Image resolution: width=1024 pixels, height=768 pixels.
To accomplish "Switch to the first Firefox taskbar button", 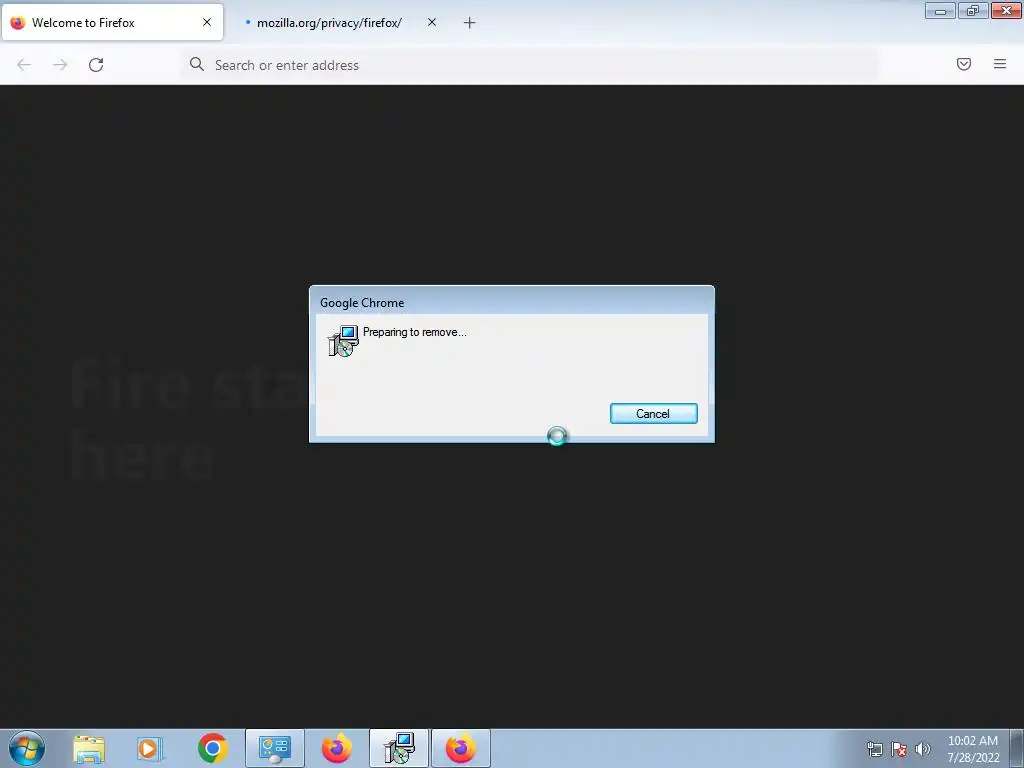I will (x=336, y=749).
